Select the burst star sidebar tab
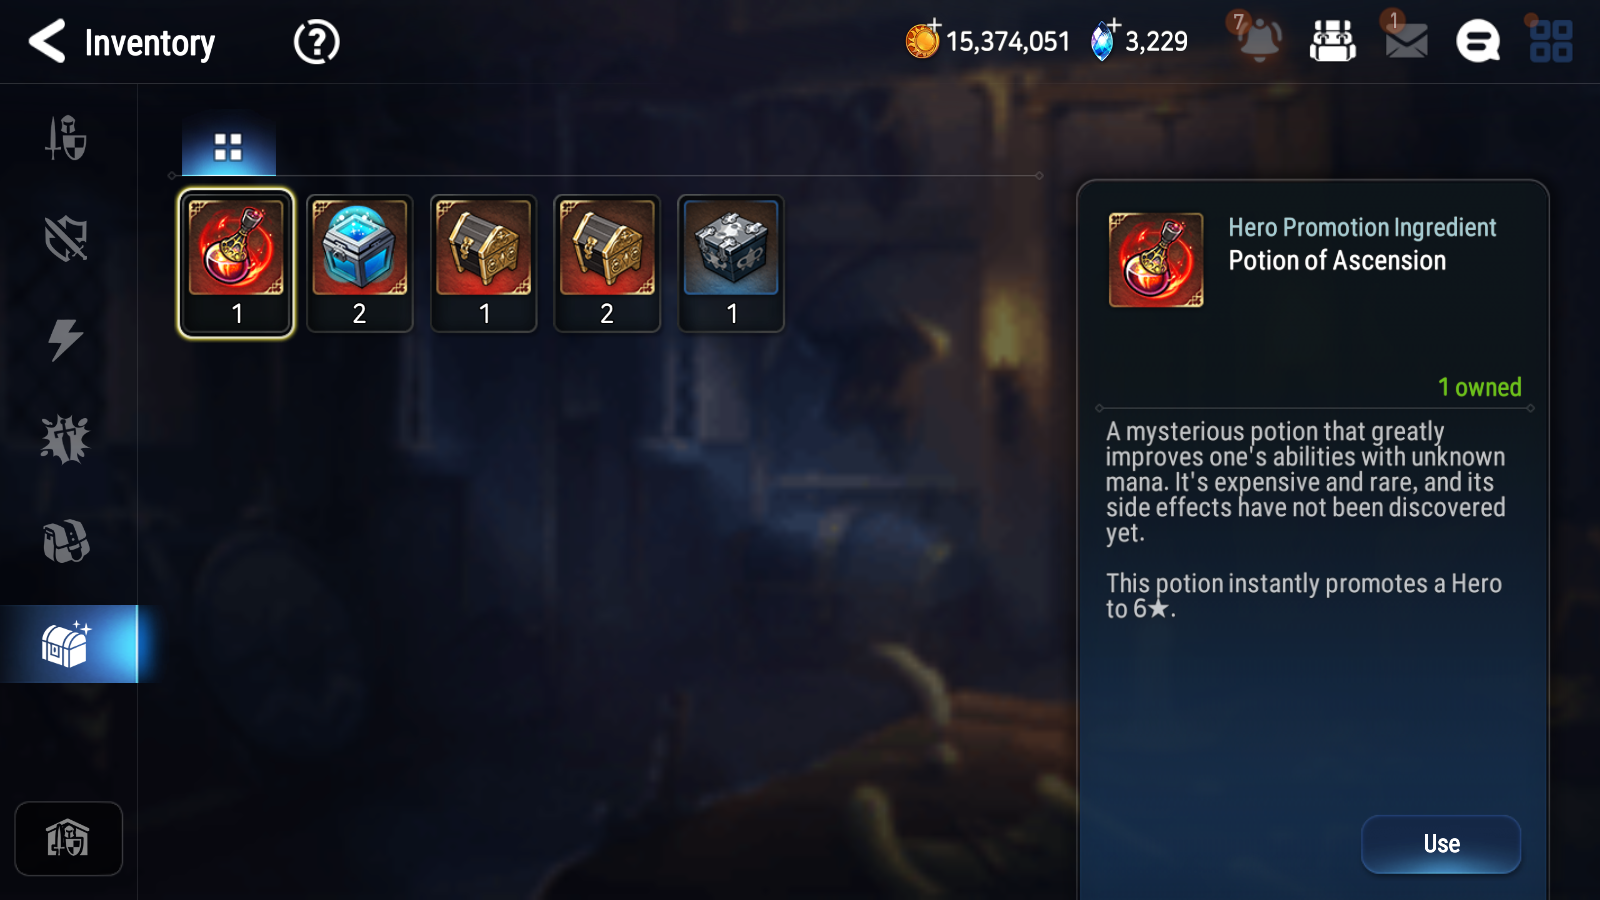 [66, 440]
